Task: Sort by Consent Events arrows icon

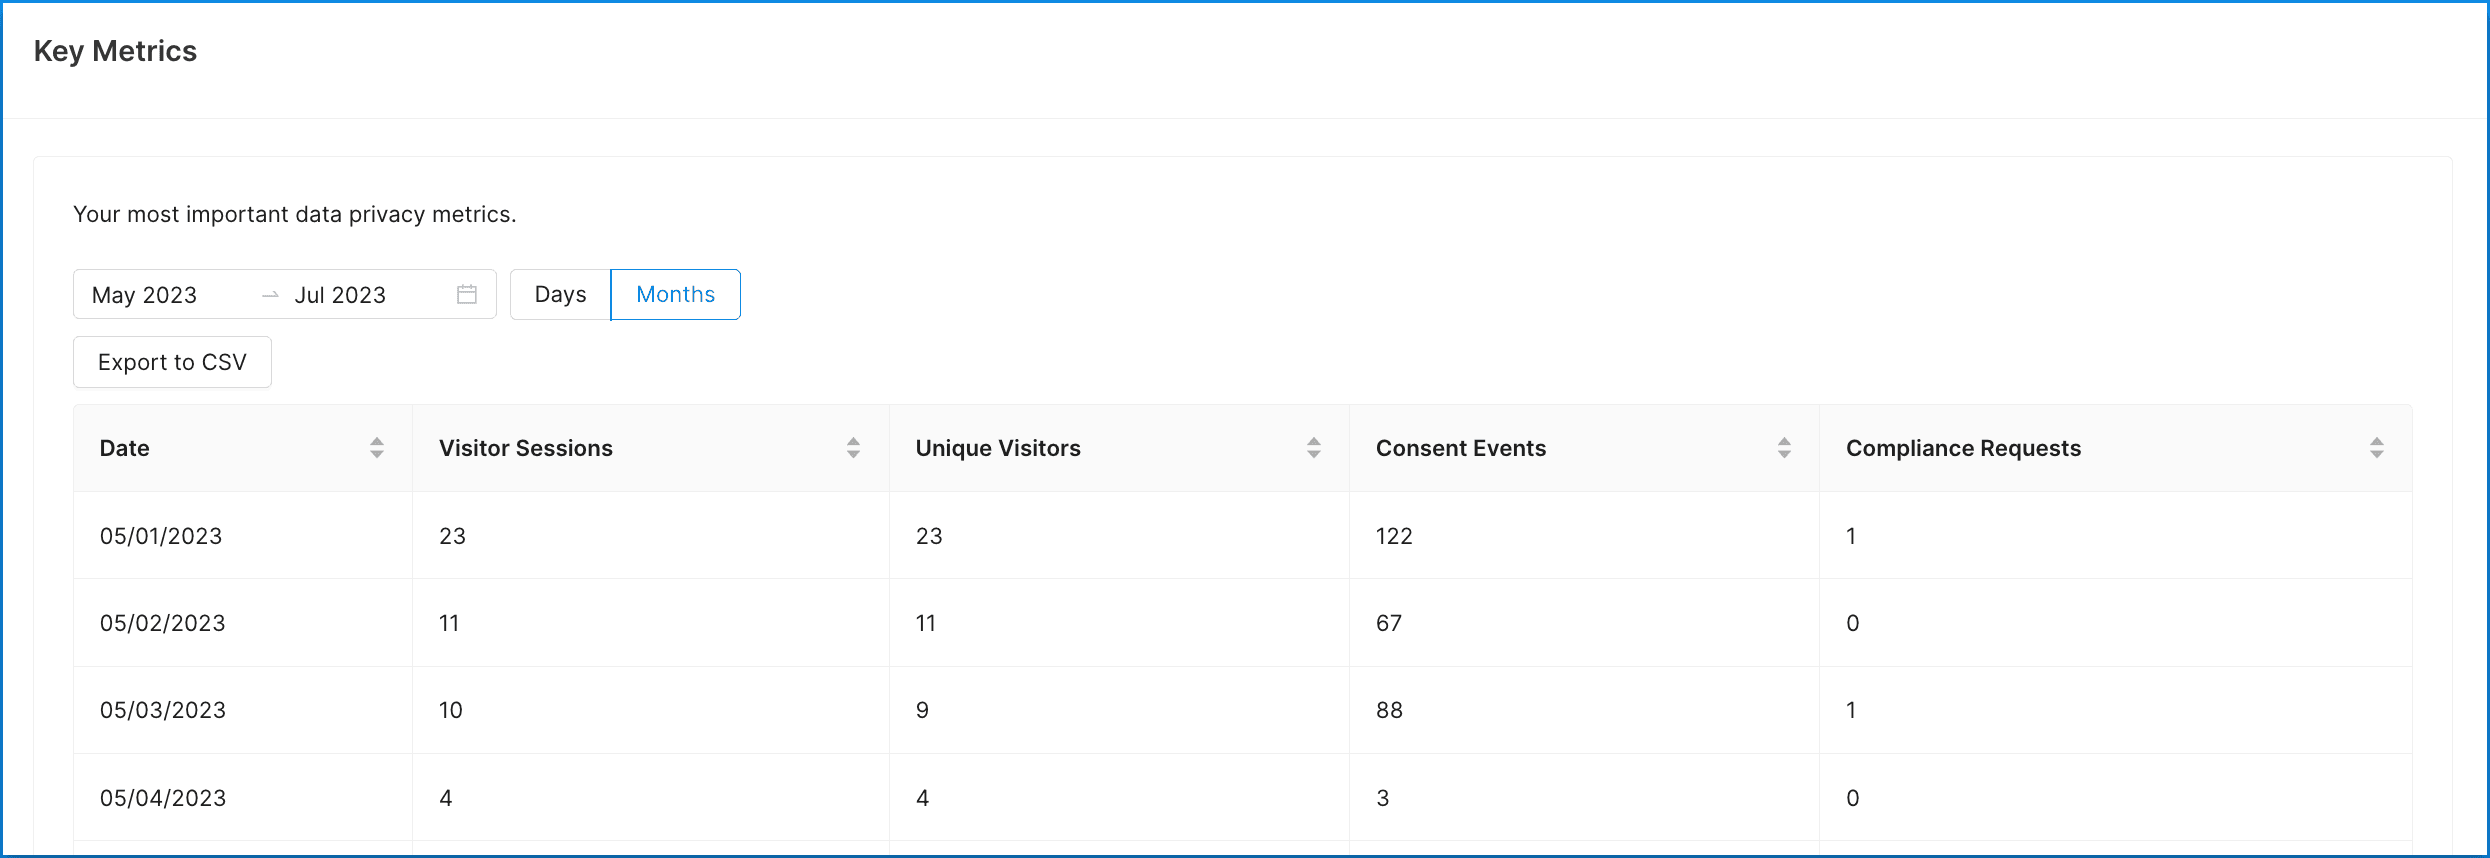Action: [x=1784, y=448]
